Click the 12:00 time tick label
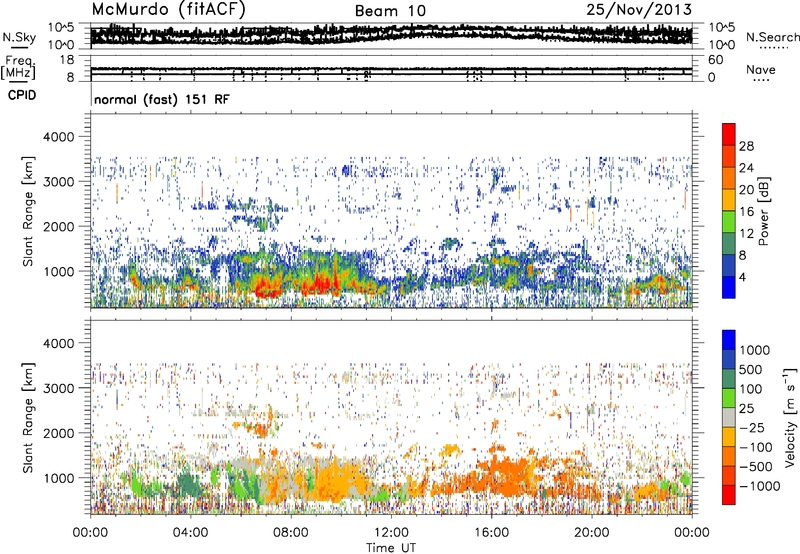Image resolution: width=800 pixels, height=554 pixels. (391, 533)
